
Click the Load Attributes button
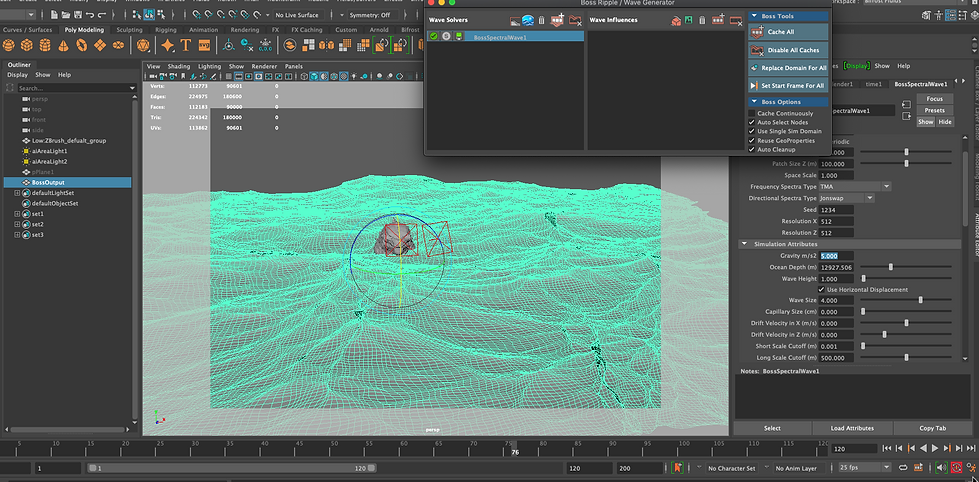[x=852, y=428]
